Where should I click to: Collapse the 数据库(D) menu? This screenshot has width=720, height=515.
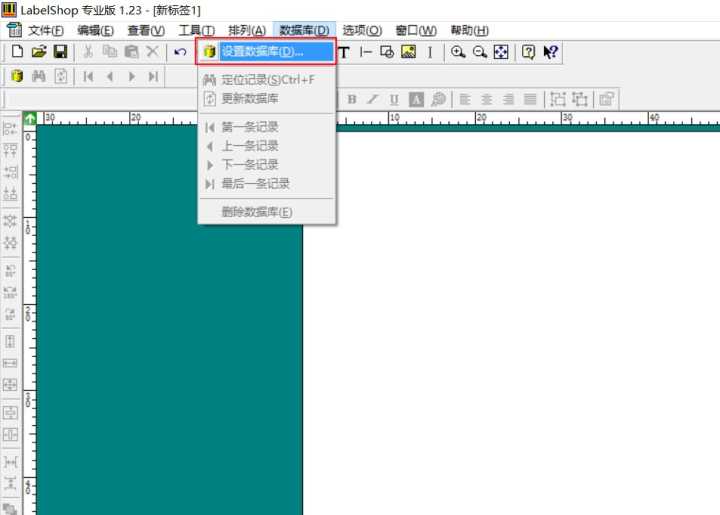[x=304, y=31]
